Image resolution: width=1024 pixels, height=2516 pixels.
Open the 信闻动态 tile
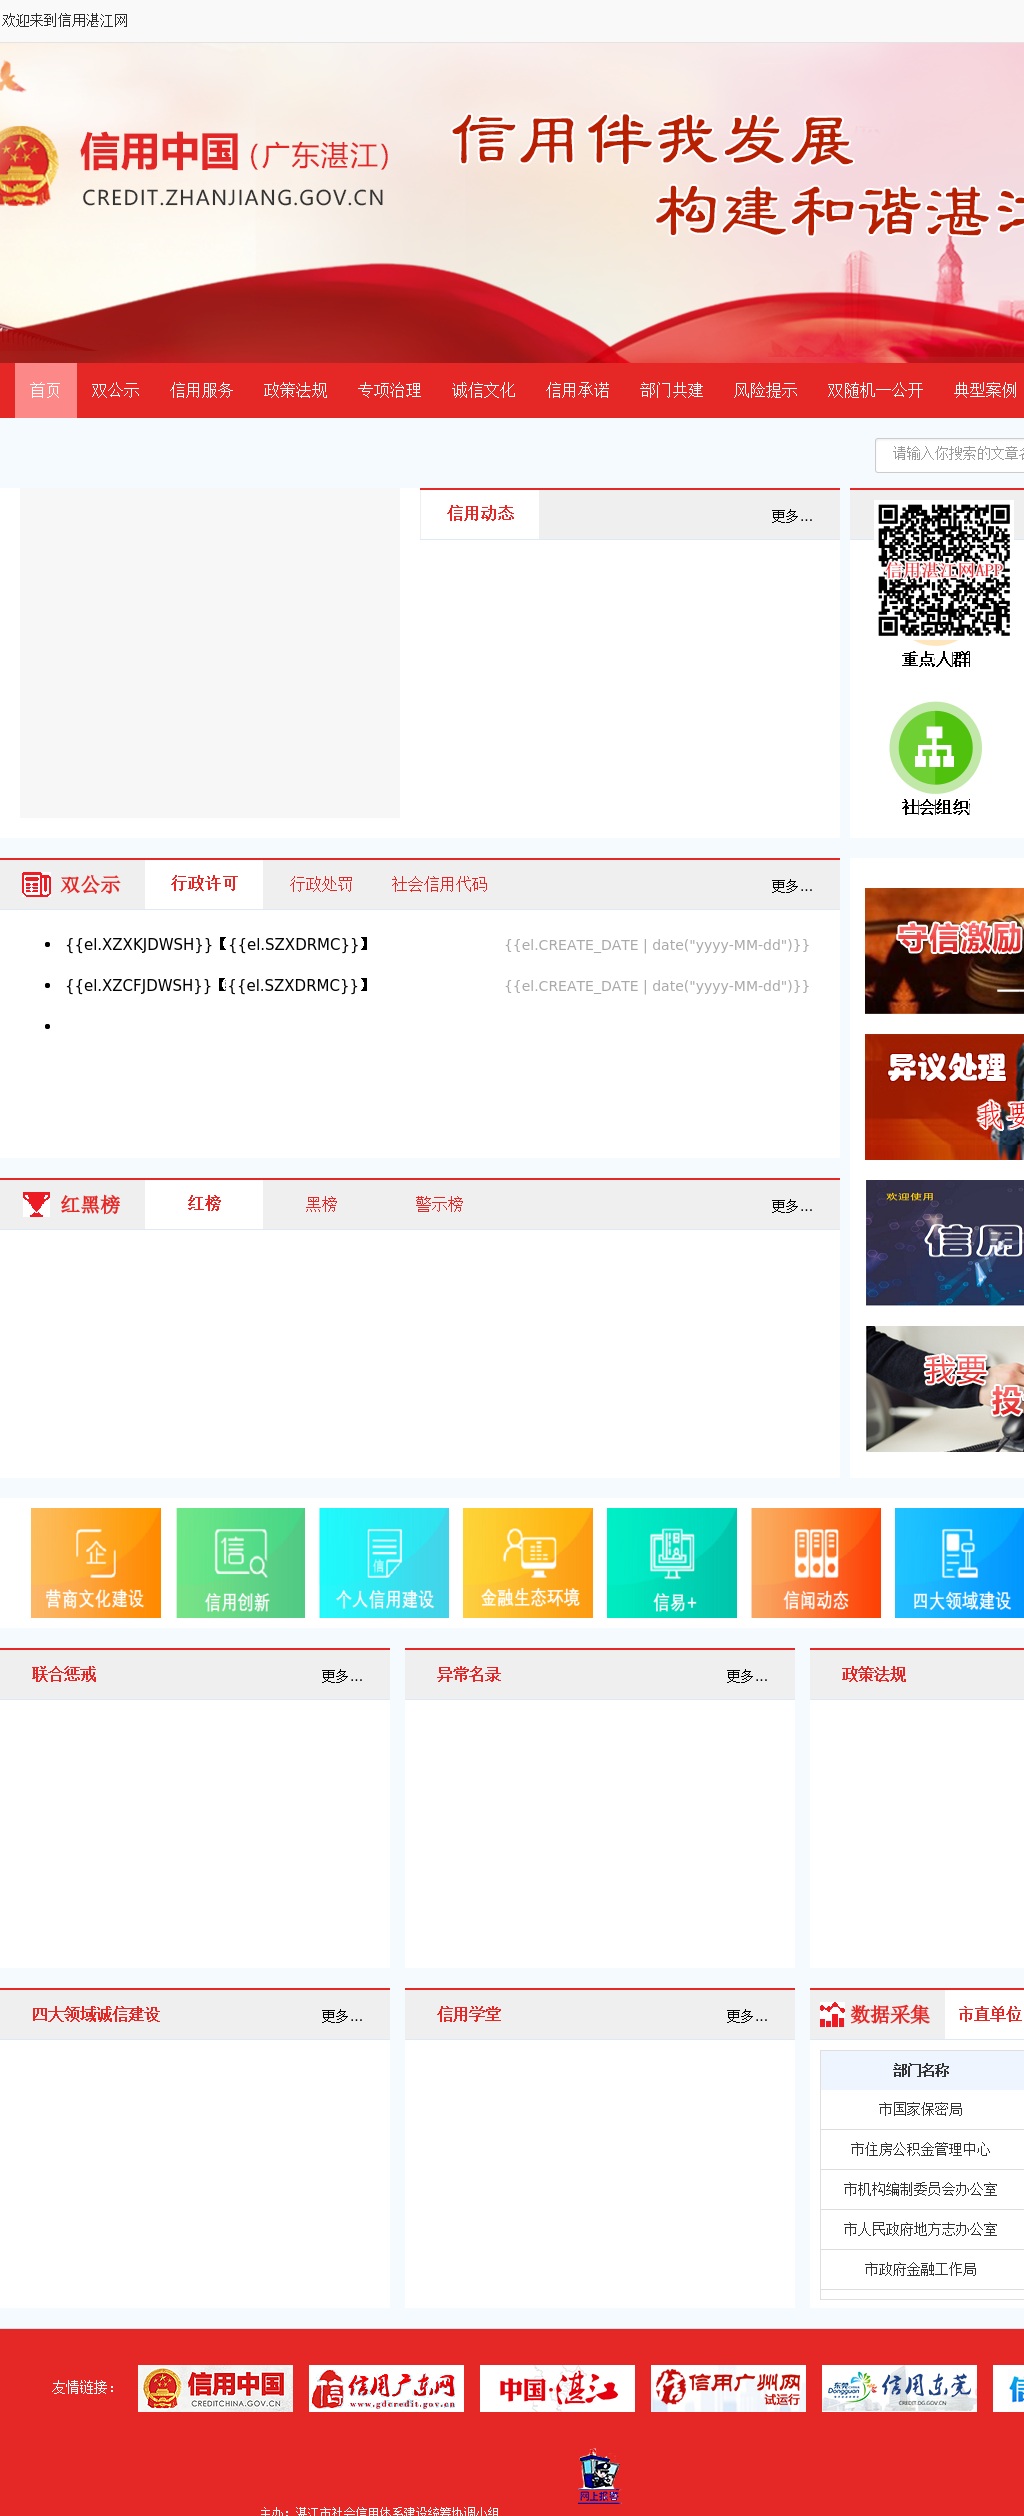click(x=816, y=1562)
